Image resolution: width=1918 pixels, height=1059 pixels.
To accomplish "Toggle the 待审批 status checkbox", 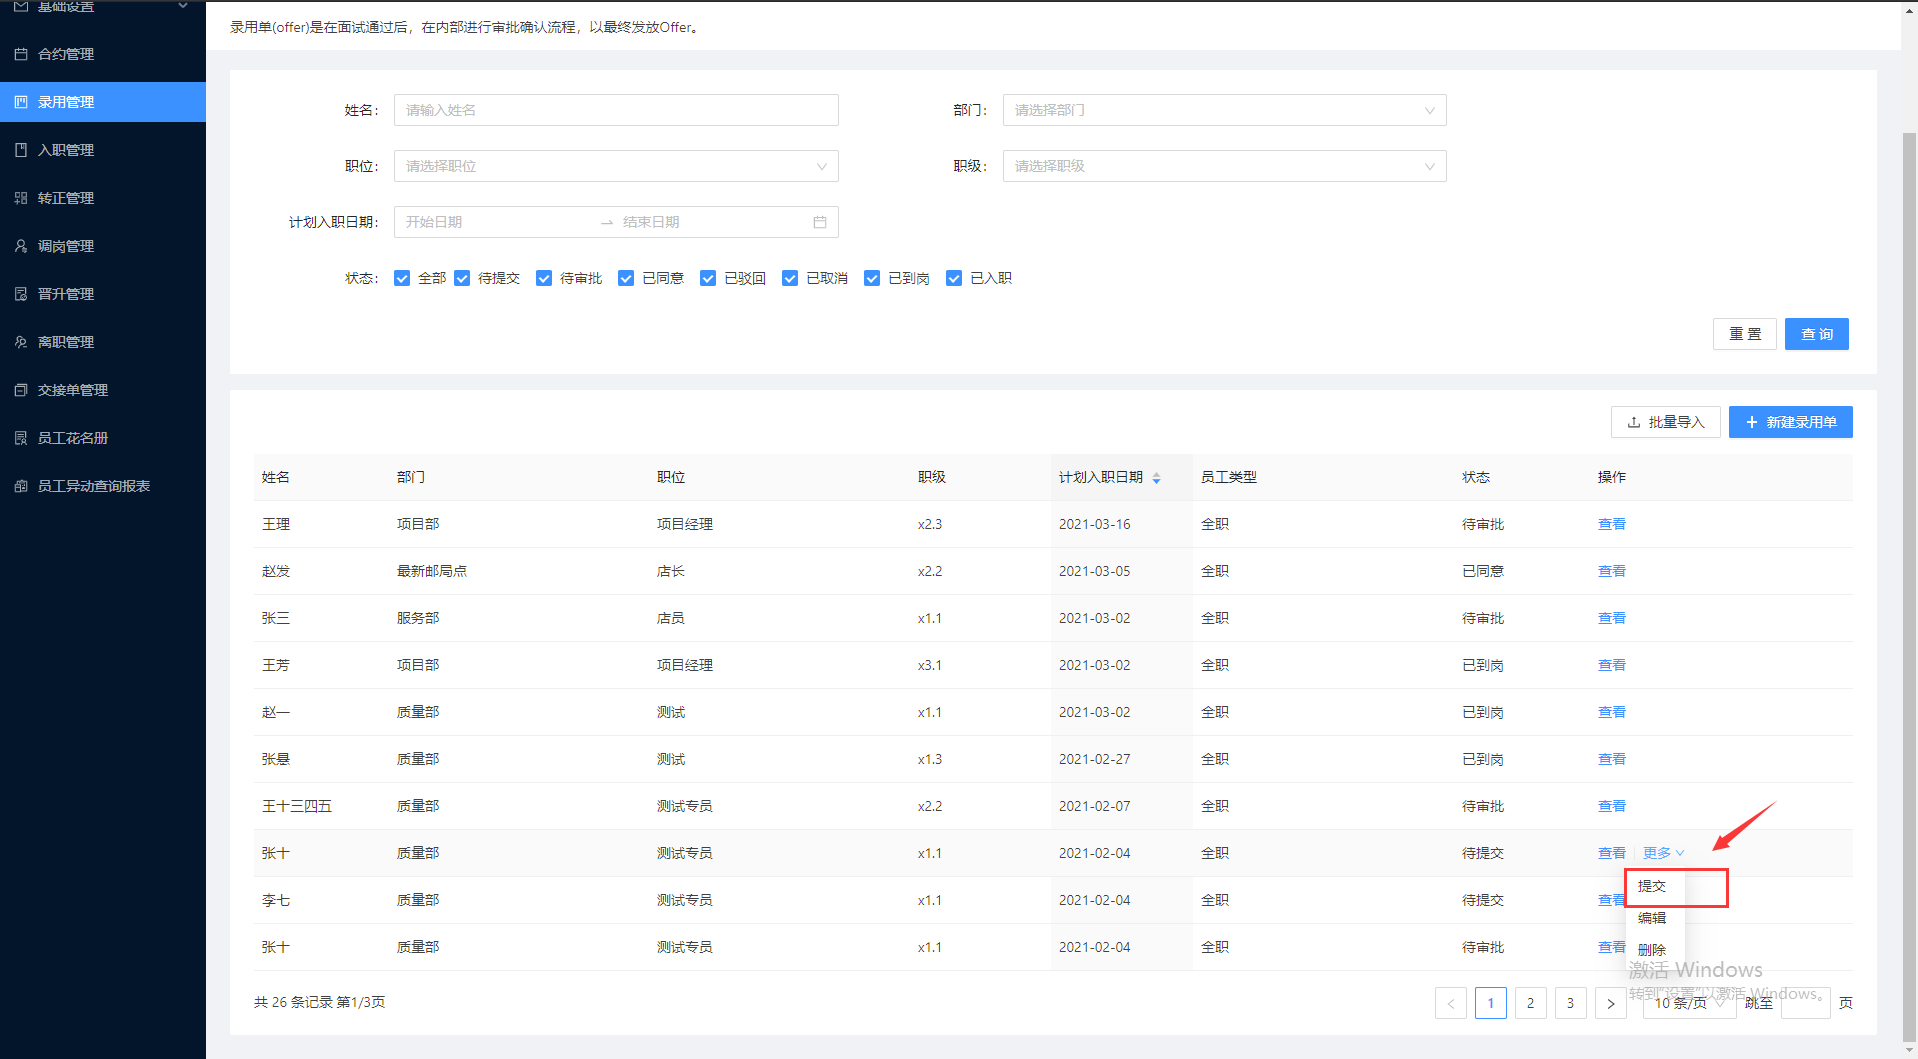I will coord(544,278).
